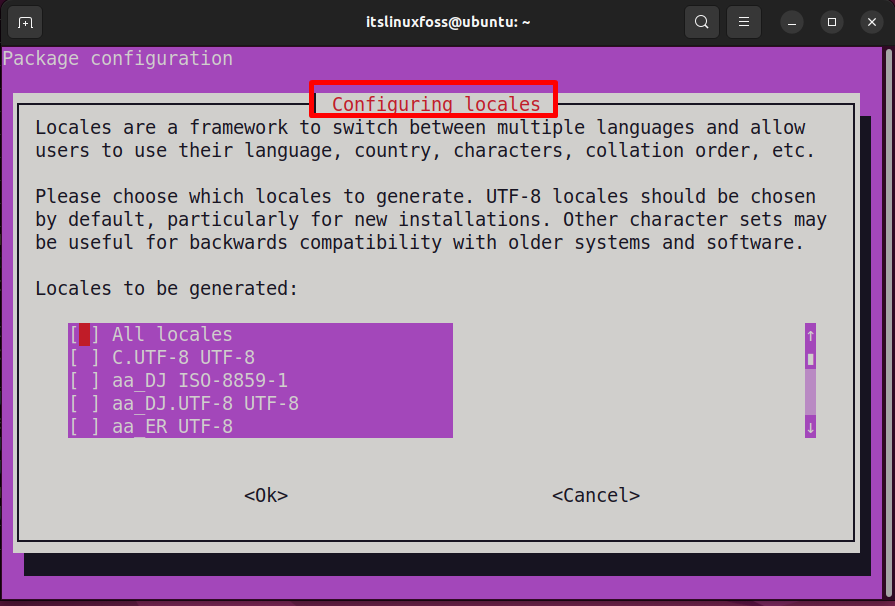The image size is (895, 606).
Task: Click the locale list scrollbar thumb
Action: click(x=811, y=359)
